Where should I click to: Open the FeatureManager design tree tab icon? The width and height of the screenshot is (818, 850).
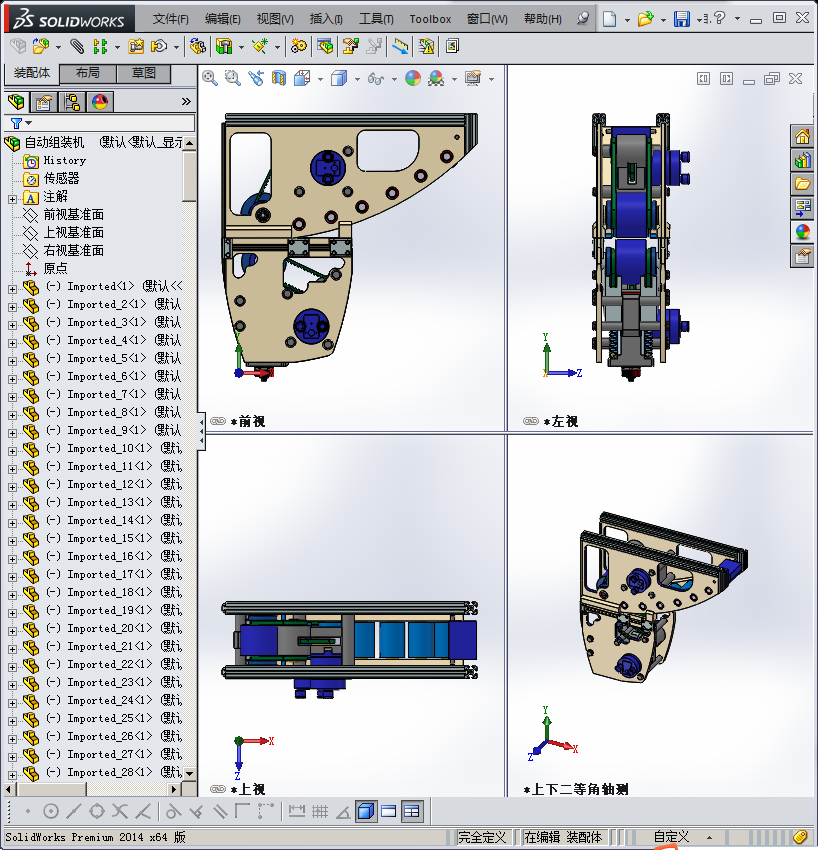click(16, 101)
